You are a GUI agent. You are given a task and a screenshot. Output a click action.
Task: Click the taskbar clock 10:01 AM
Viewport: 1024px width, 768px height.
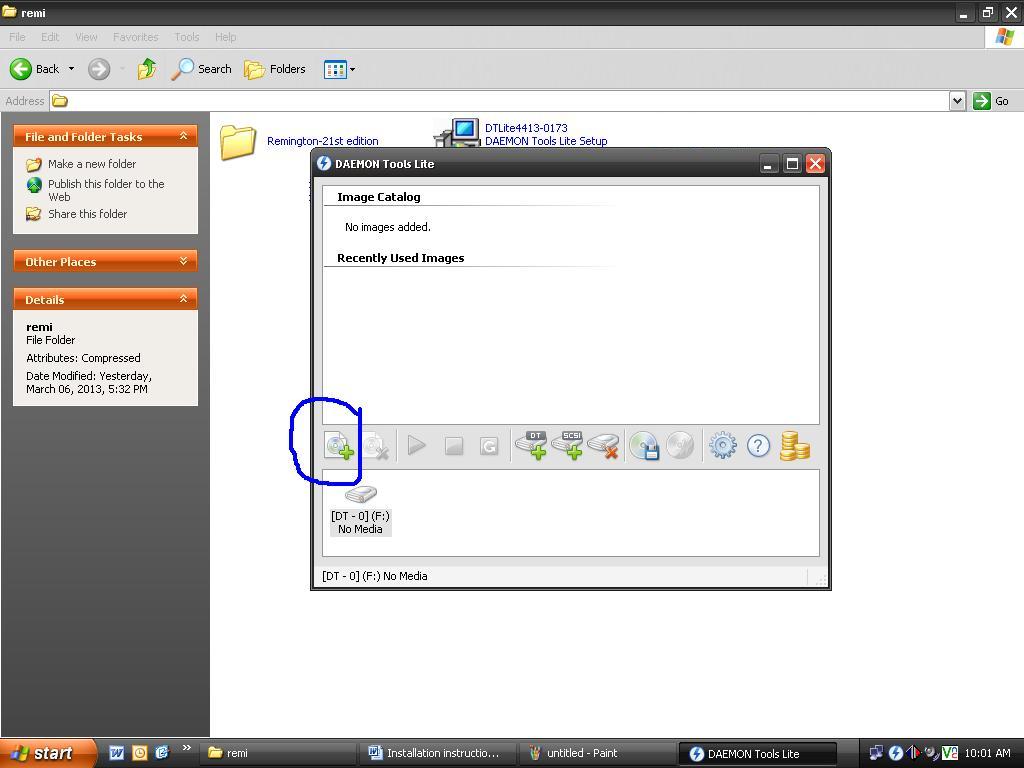click(987, 753)
